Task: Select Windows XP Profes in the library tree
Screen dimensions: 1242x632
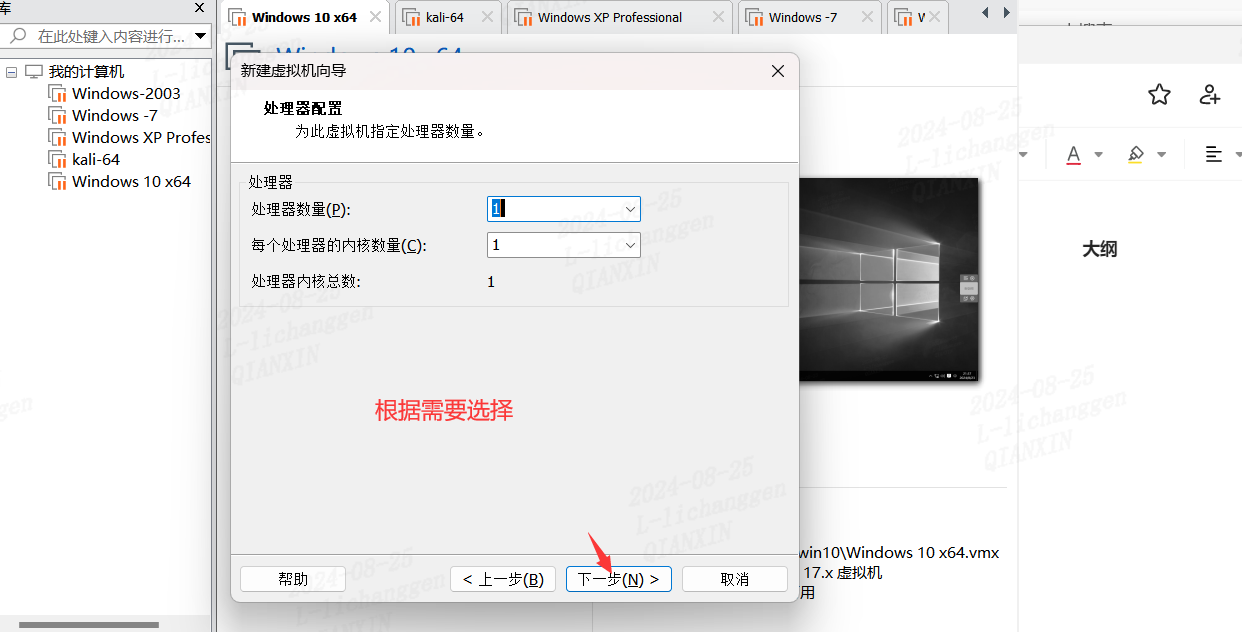Action: [x=141, y=137]
